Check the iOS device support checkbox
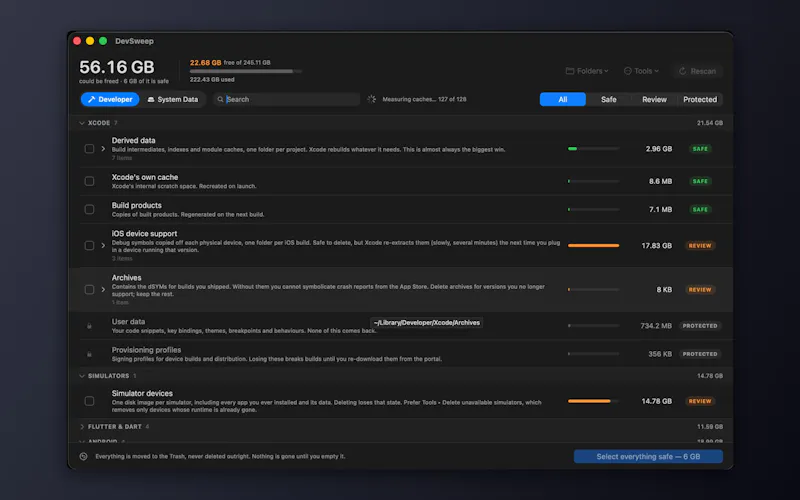The image size is (800, 500). (89, 245)
